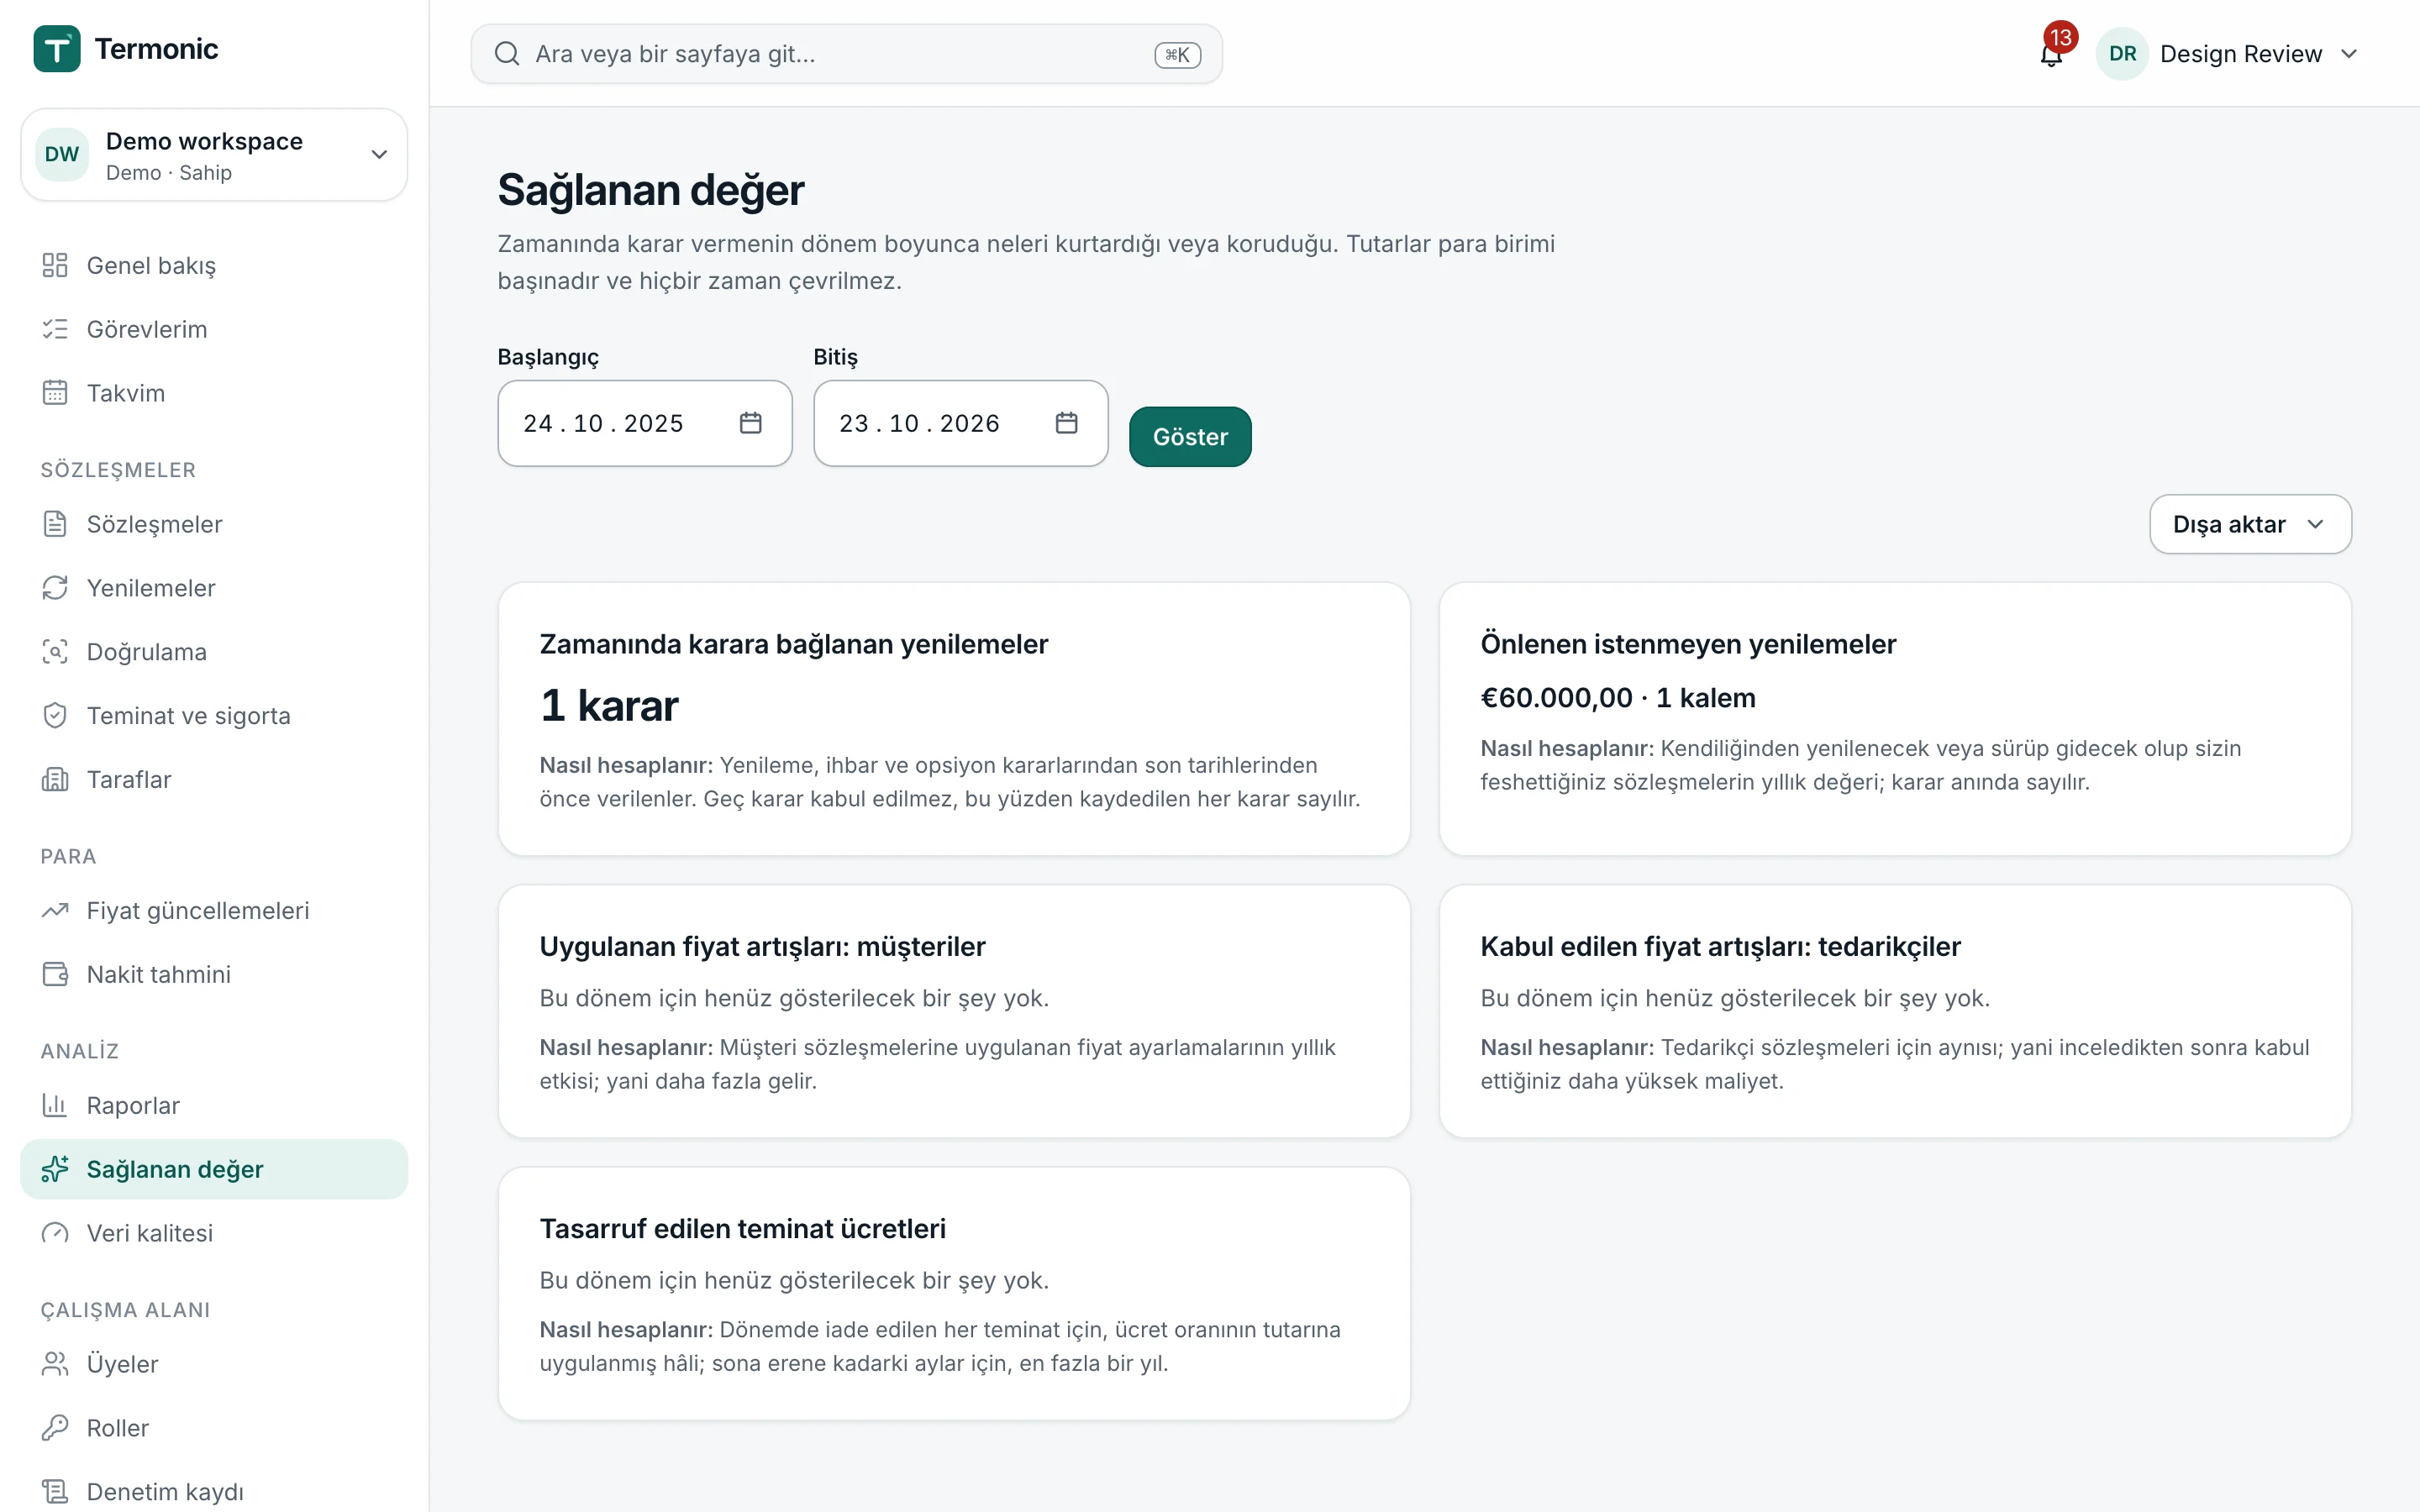Click the DR avatar in the header
Viewport: 2420px width, 1512px height.
[2122, 54]
